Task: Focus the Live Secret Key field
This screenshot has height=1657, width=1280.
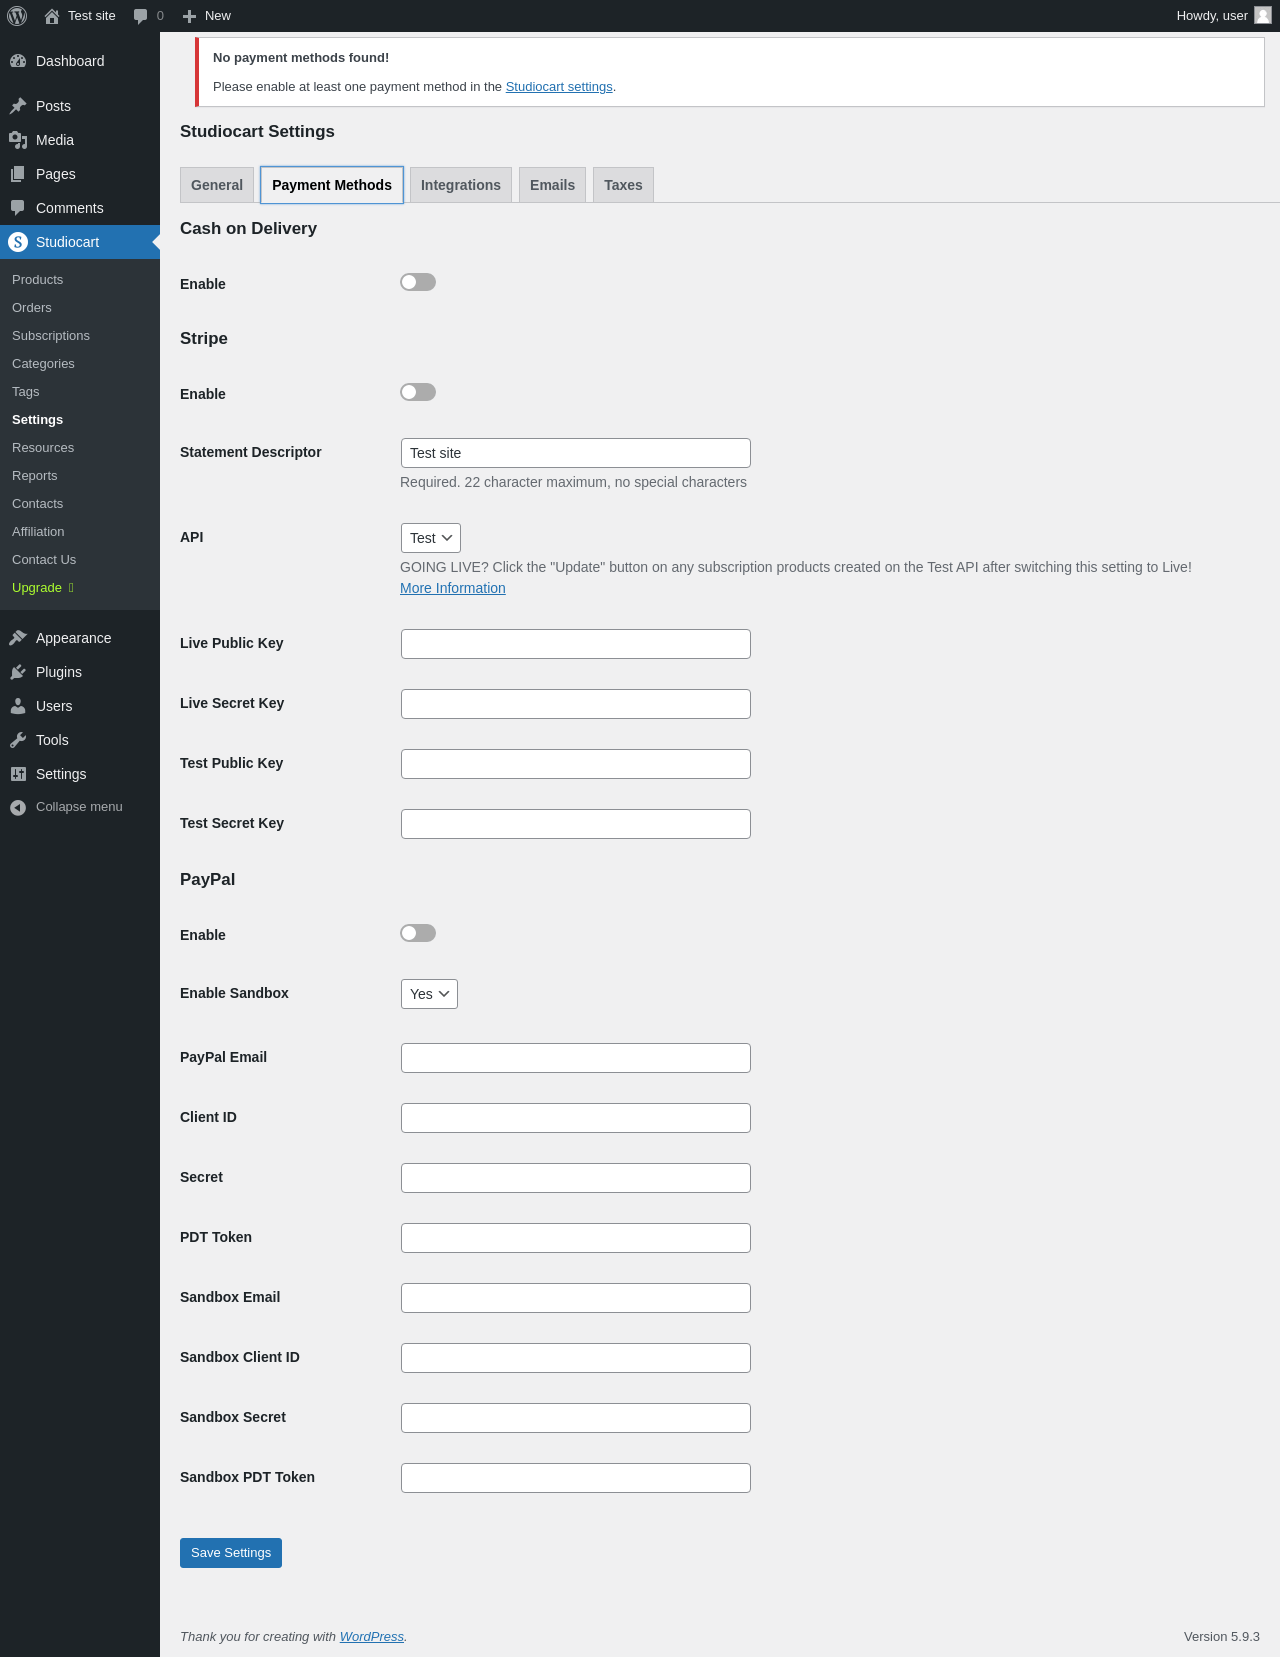Action: 576,704
